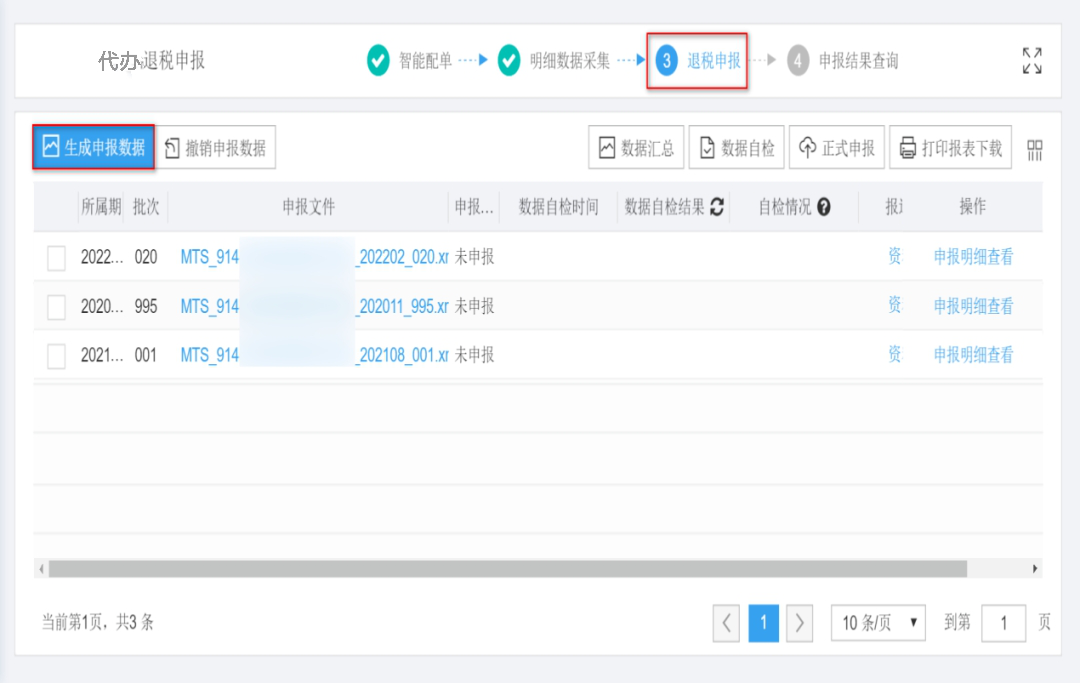Select checkbox for batch 001 row

[56, 356]
